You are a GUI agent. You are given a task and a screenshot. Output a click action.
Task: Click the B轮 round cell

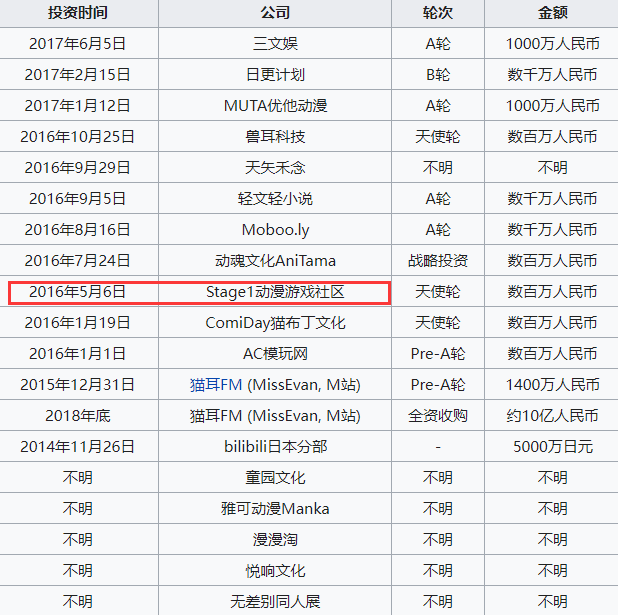(438, 75)
